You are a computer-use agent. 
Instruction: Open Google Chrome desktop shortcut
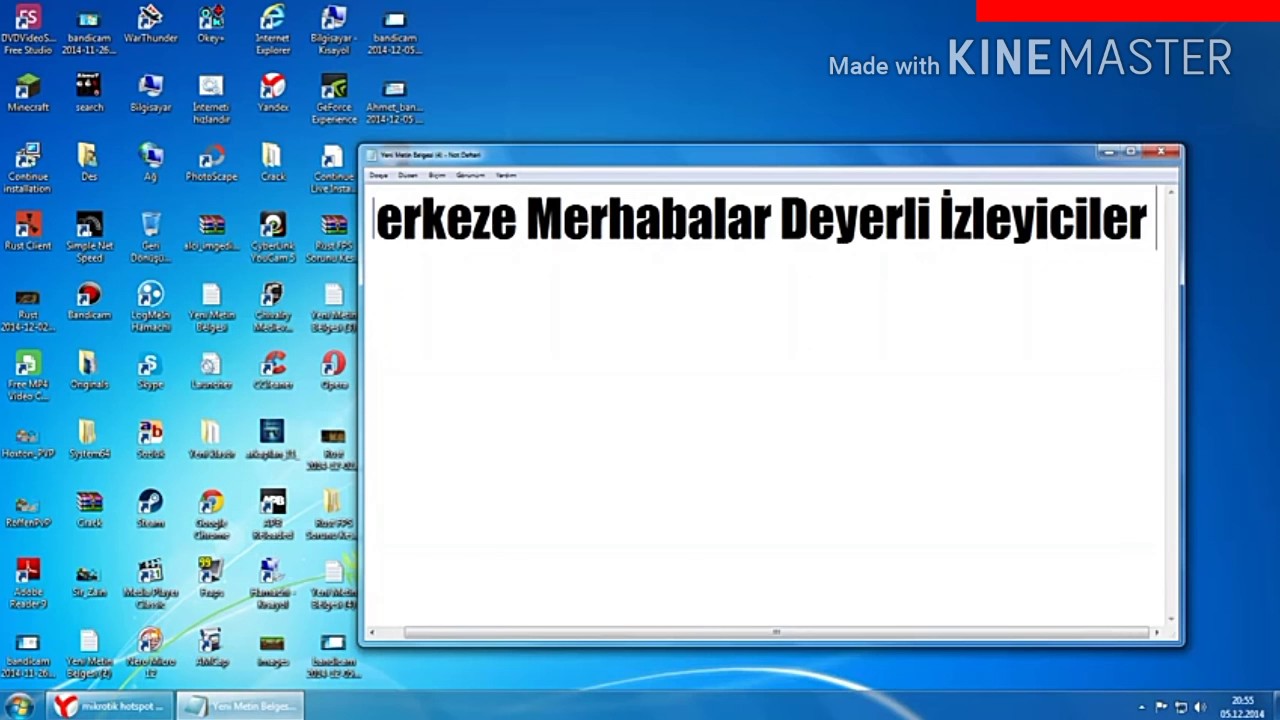coord(211,513)
